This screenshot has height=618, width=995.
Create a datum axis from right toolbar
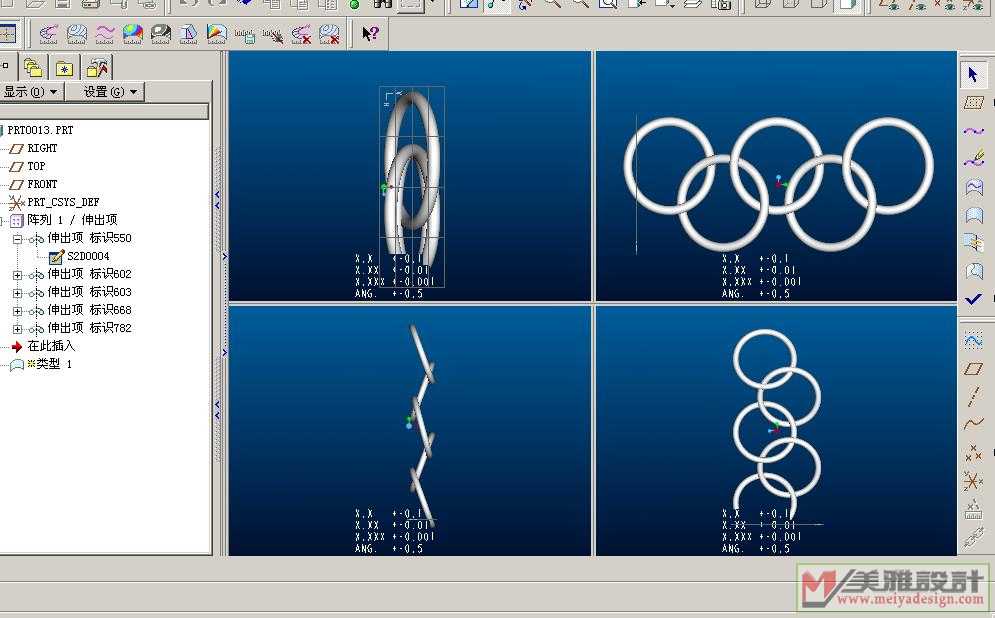point(973,395)
